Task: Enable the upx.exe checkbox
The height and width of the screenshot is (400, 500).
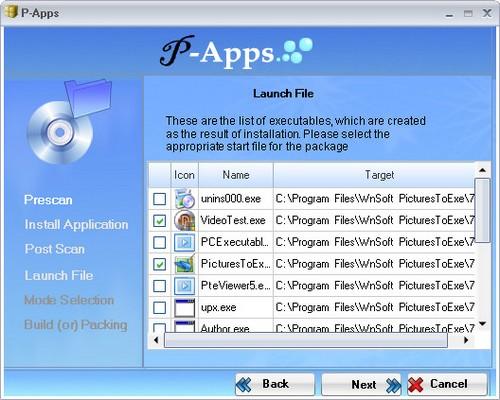Action: point(159,307)
